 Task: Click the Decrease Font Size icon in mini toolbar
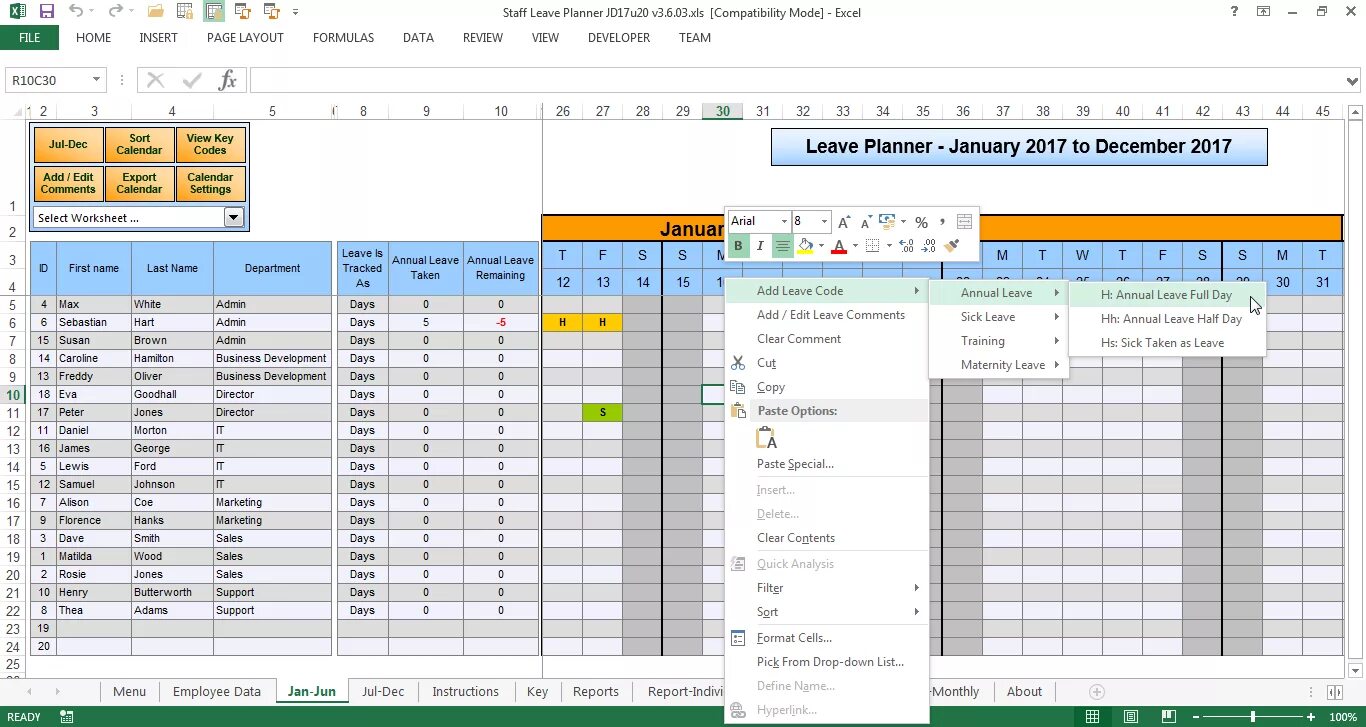click(x=865, y=222)
